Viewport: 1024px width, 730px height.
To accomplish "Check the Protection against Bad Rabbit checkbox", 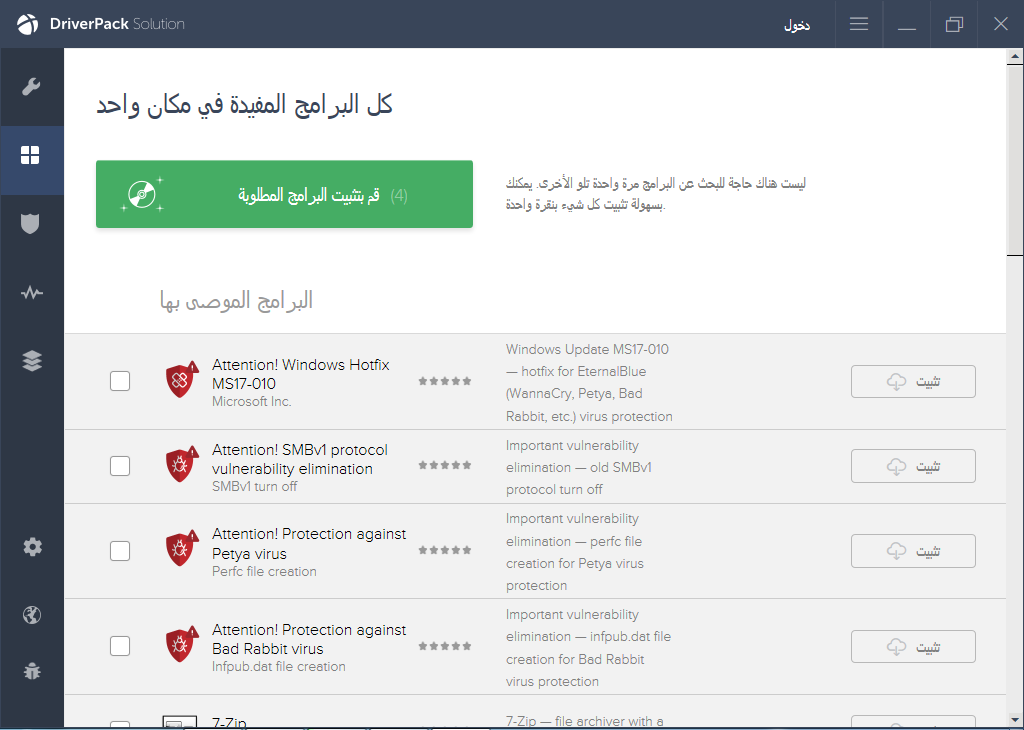I will pyautogui.click(x=120, y=646).
